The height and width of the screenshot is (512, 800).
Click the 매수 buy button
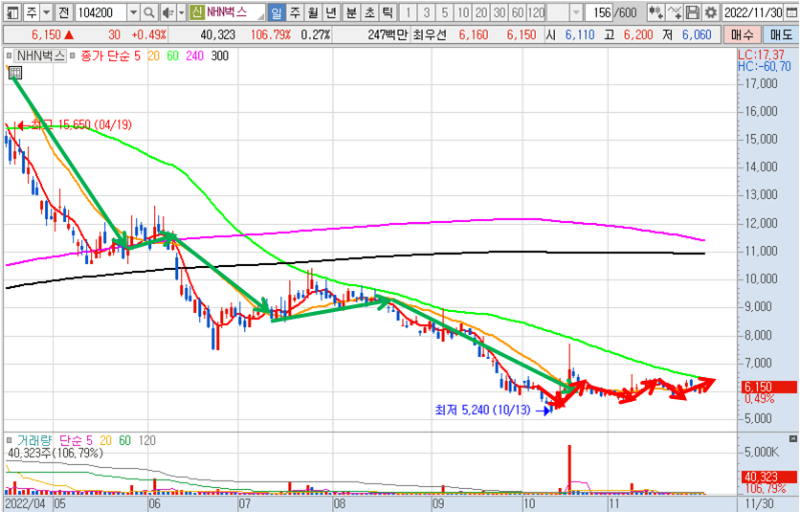[742, 35]
